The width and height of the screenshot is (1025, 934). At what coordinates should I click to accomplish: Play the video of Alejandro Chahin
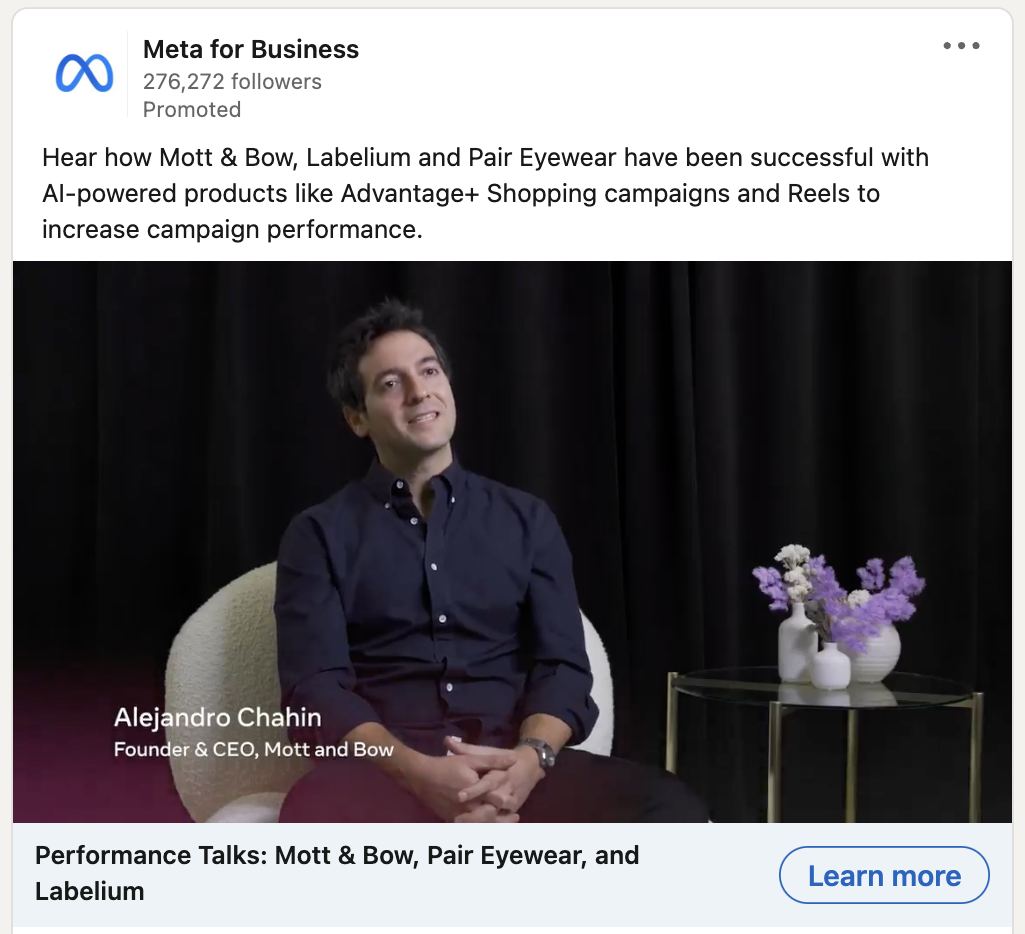coord(512,542)
